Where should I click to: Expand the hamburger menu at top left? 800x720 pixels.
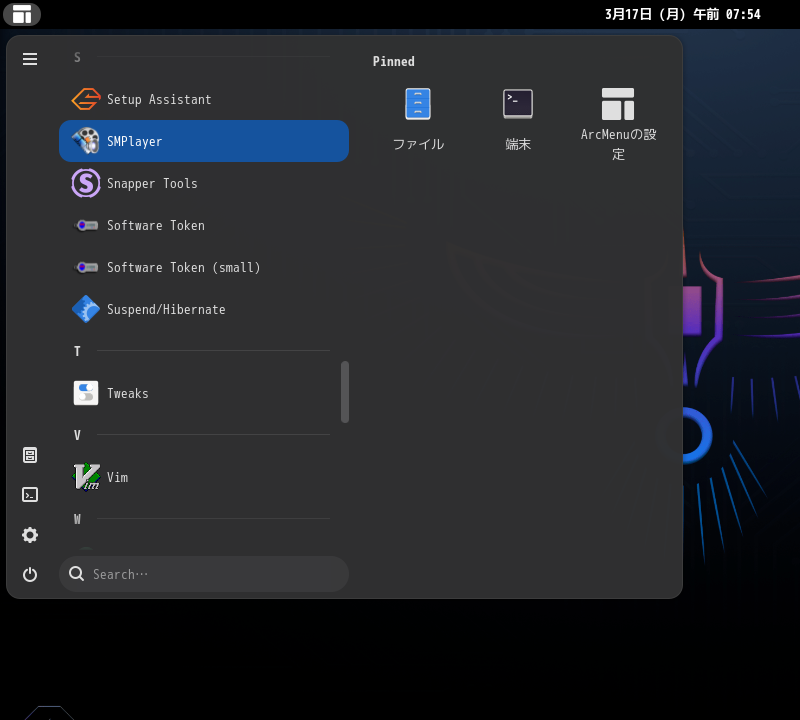[x=30, y=59]
